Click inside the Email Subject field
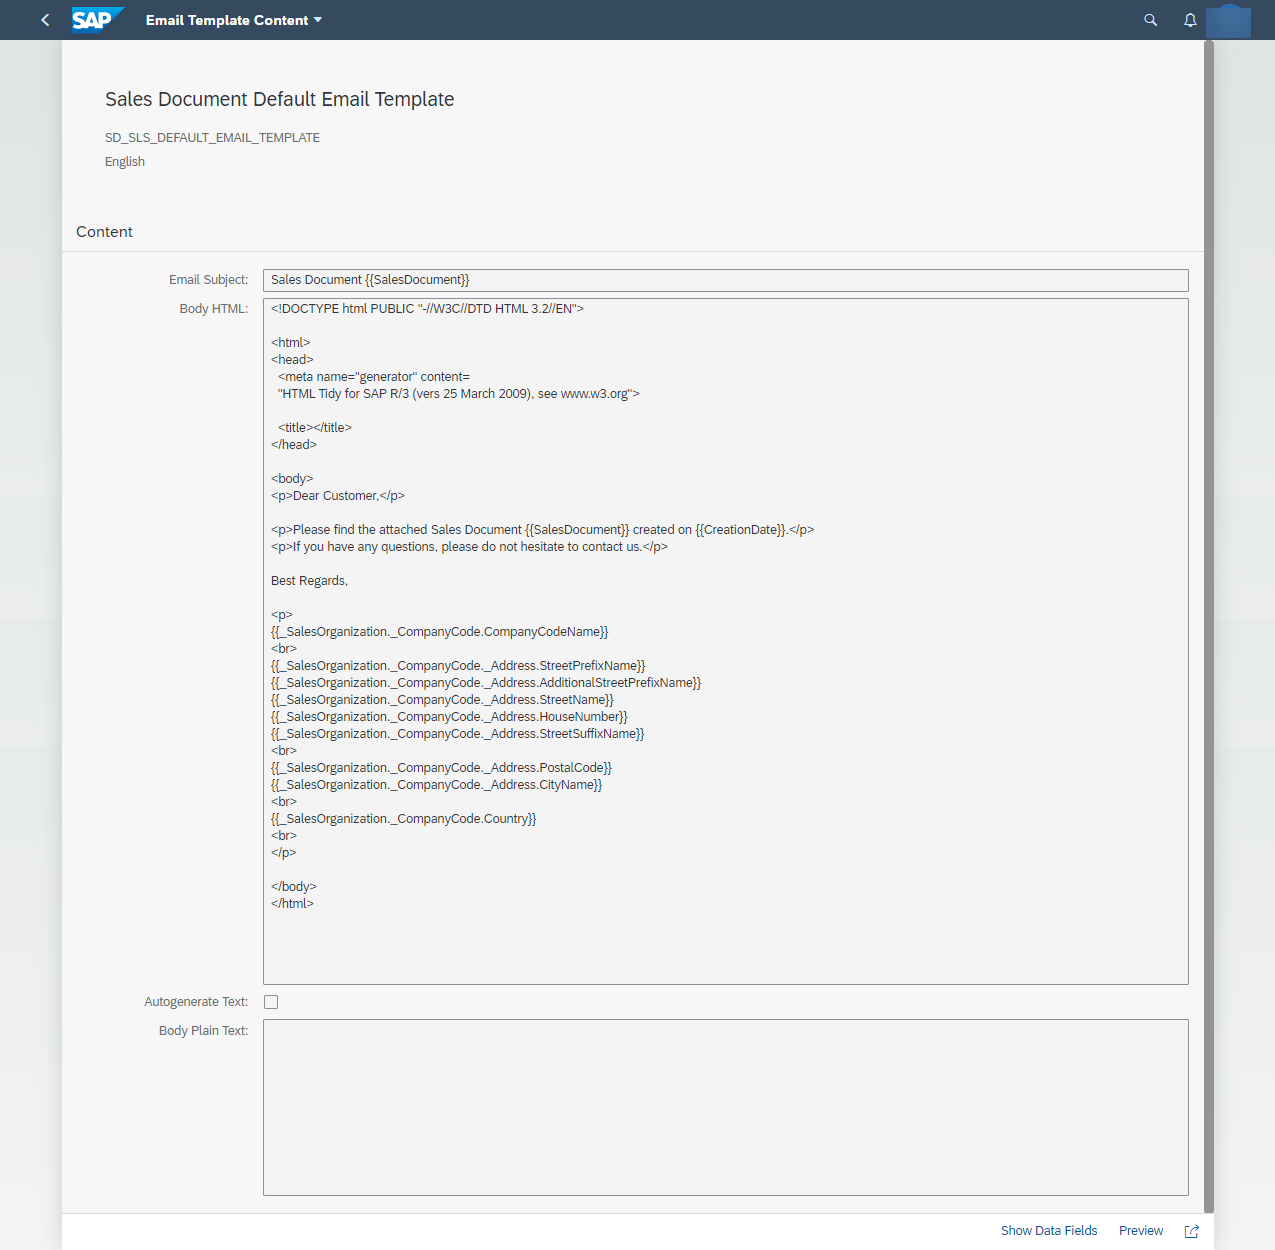 (725, 280)
